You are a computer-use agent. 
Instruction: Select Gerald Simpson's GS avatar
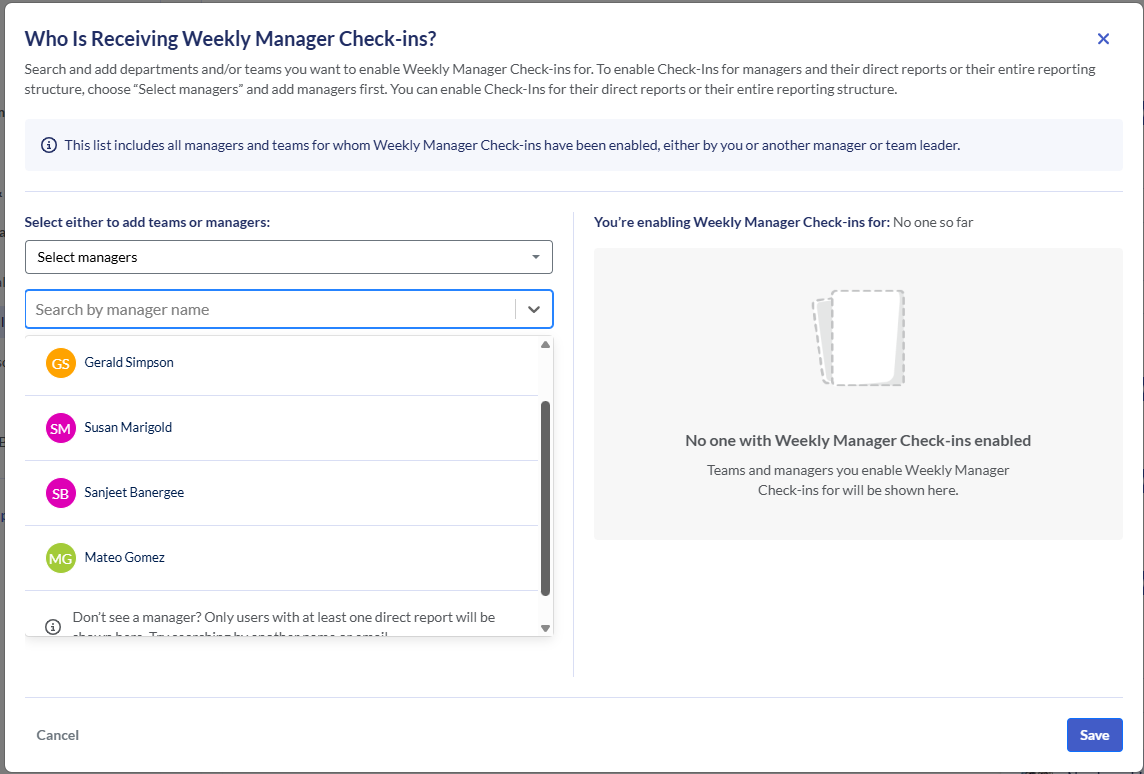[x=61, y=363]
